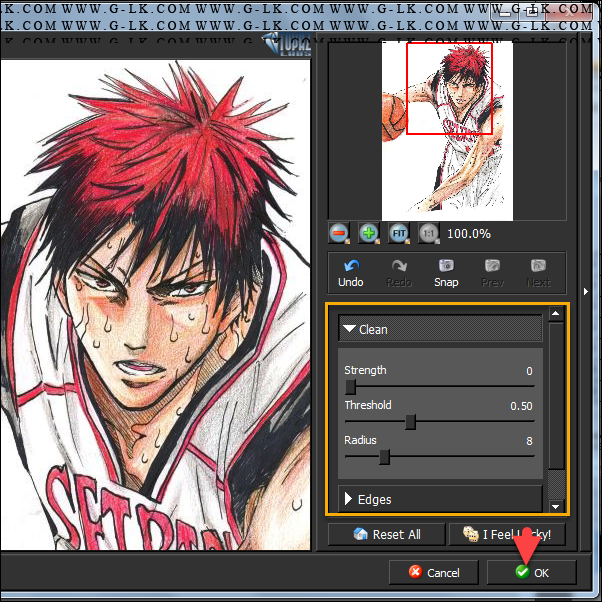This screenshot has height=602, width=602.
Task: Click the settings panel scroll down arrow
Action: click(556, 506)
